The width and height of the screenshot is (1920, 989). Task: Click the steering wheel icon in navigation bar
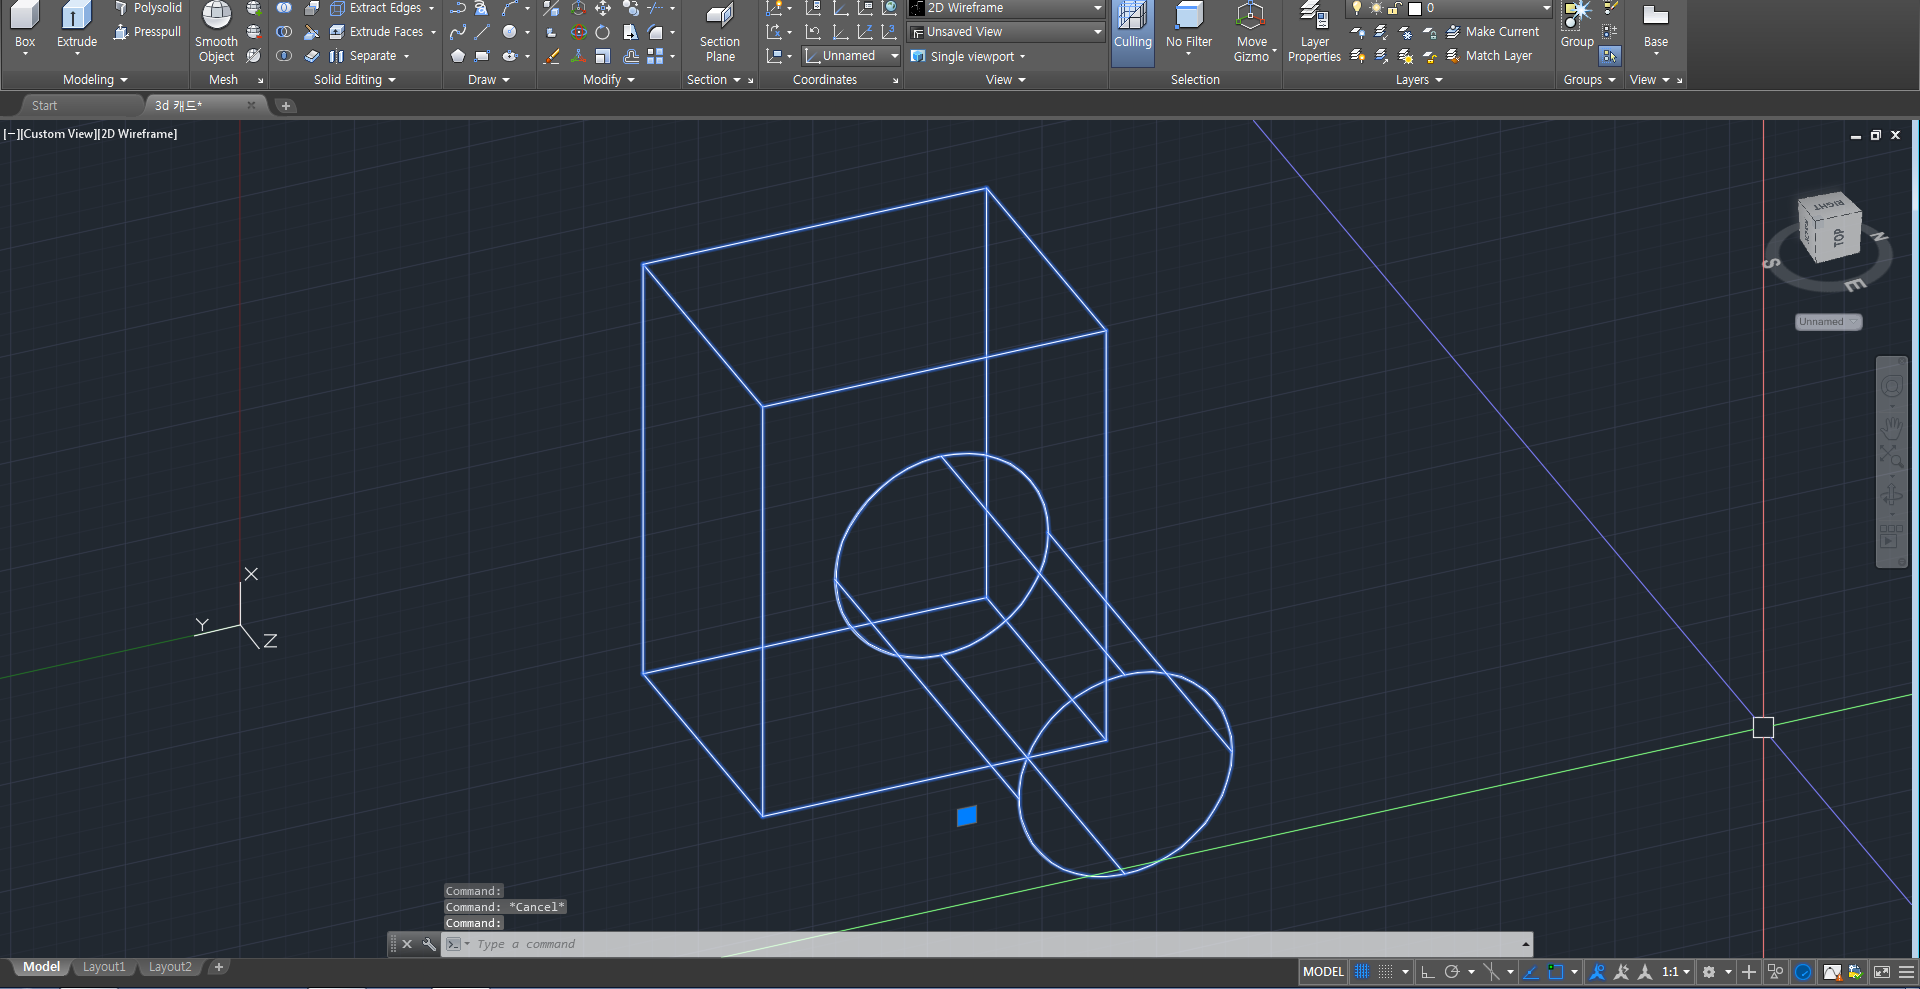[1891, 387]
